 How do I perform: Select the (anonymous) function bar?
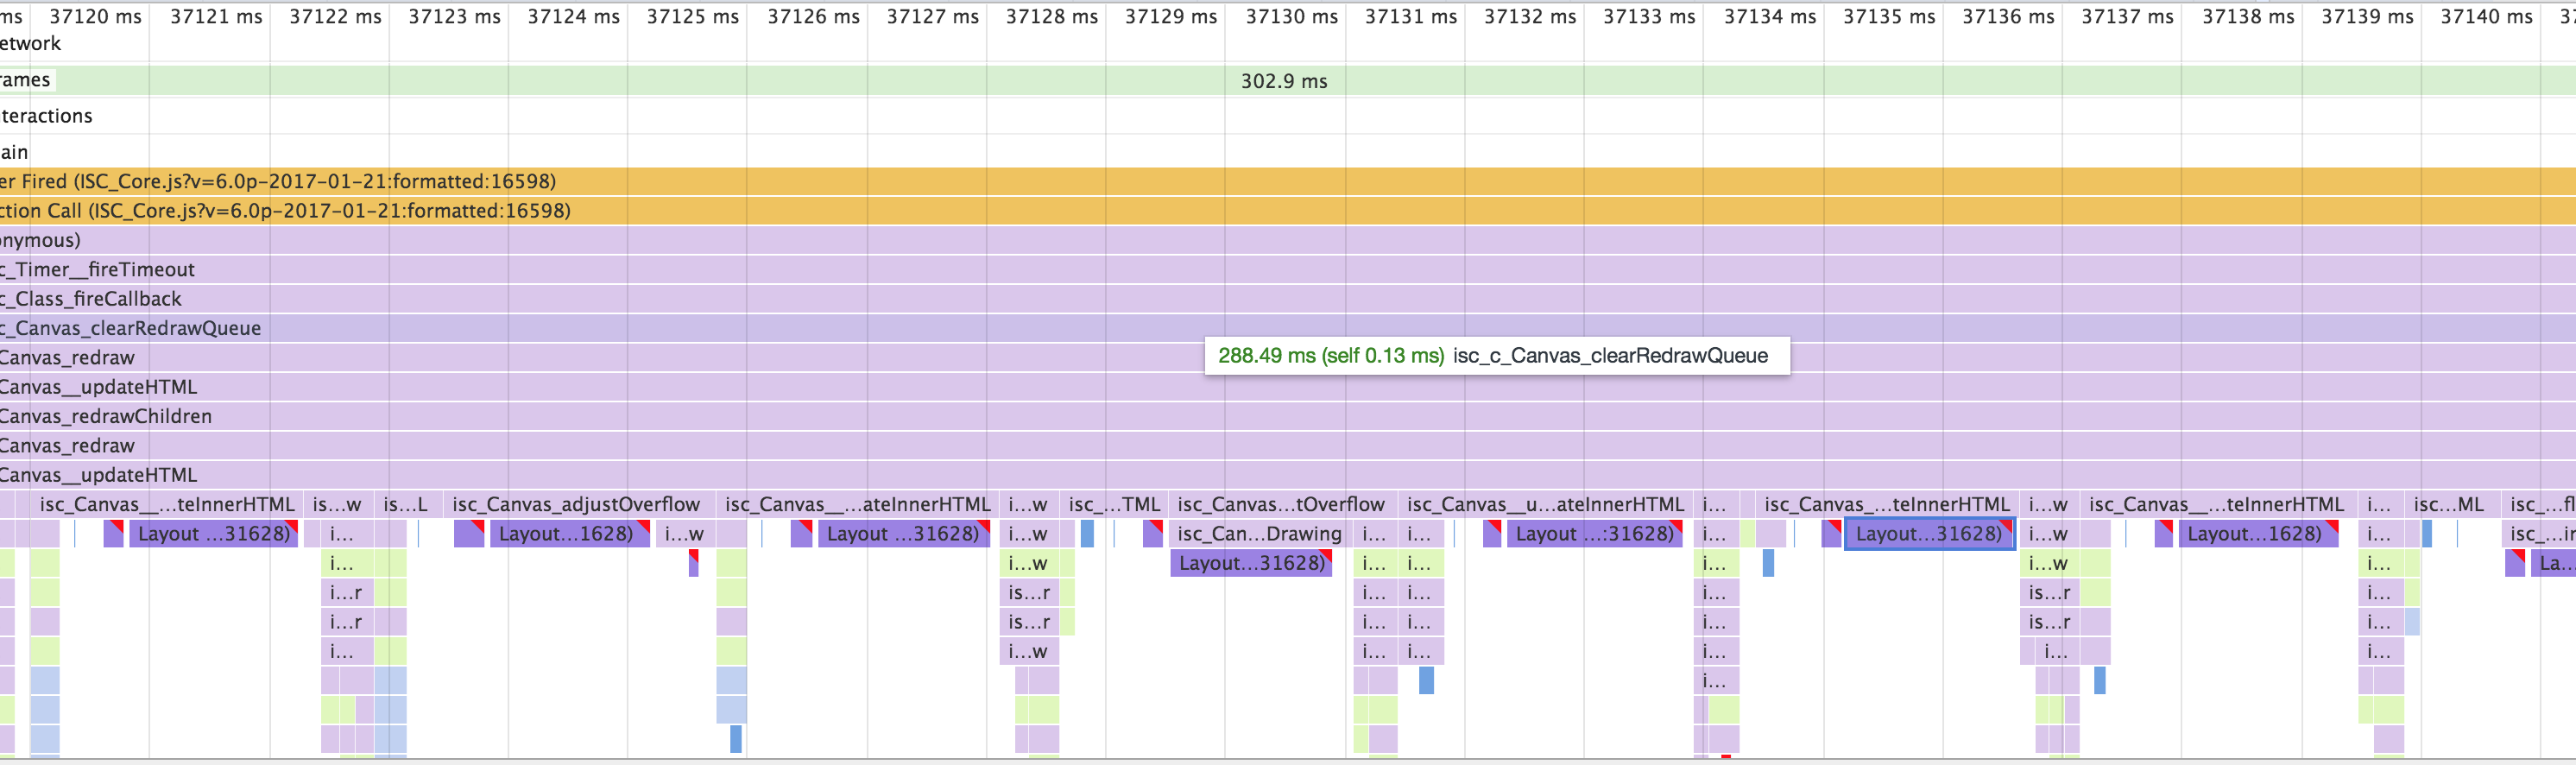tap(1288, 240)
